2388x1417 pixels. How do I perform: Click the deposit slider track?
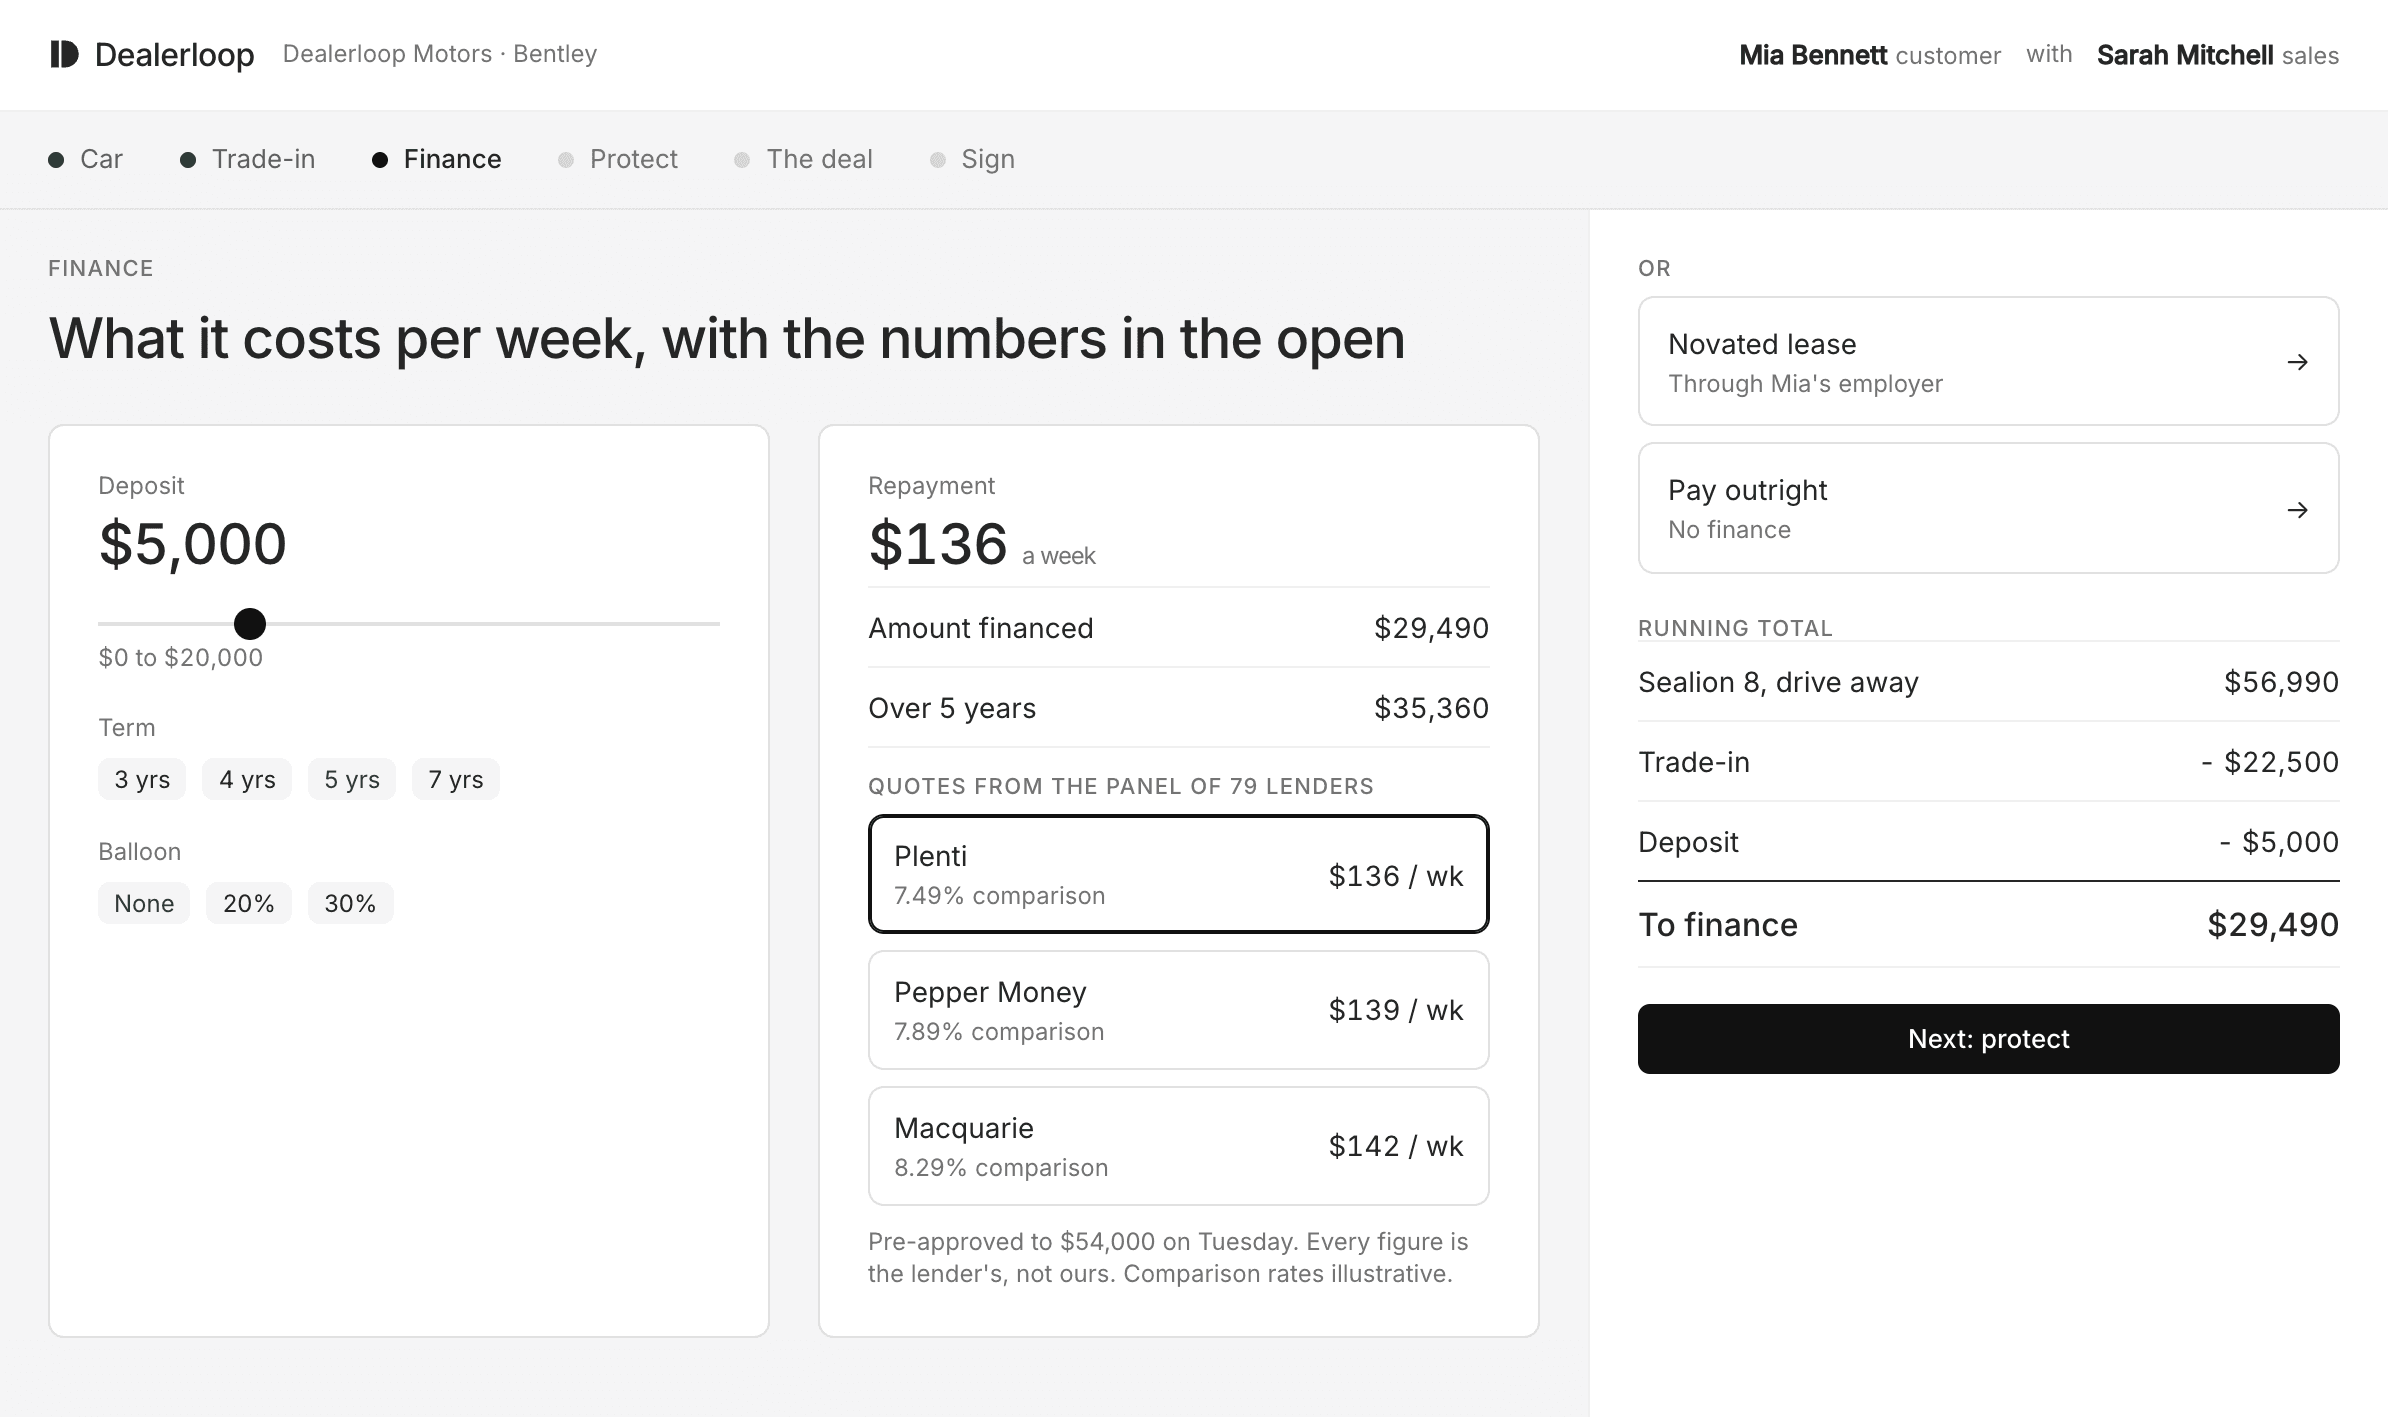point(409,624)
